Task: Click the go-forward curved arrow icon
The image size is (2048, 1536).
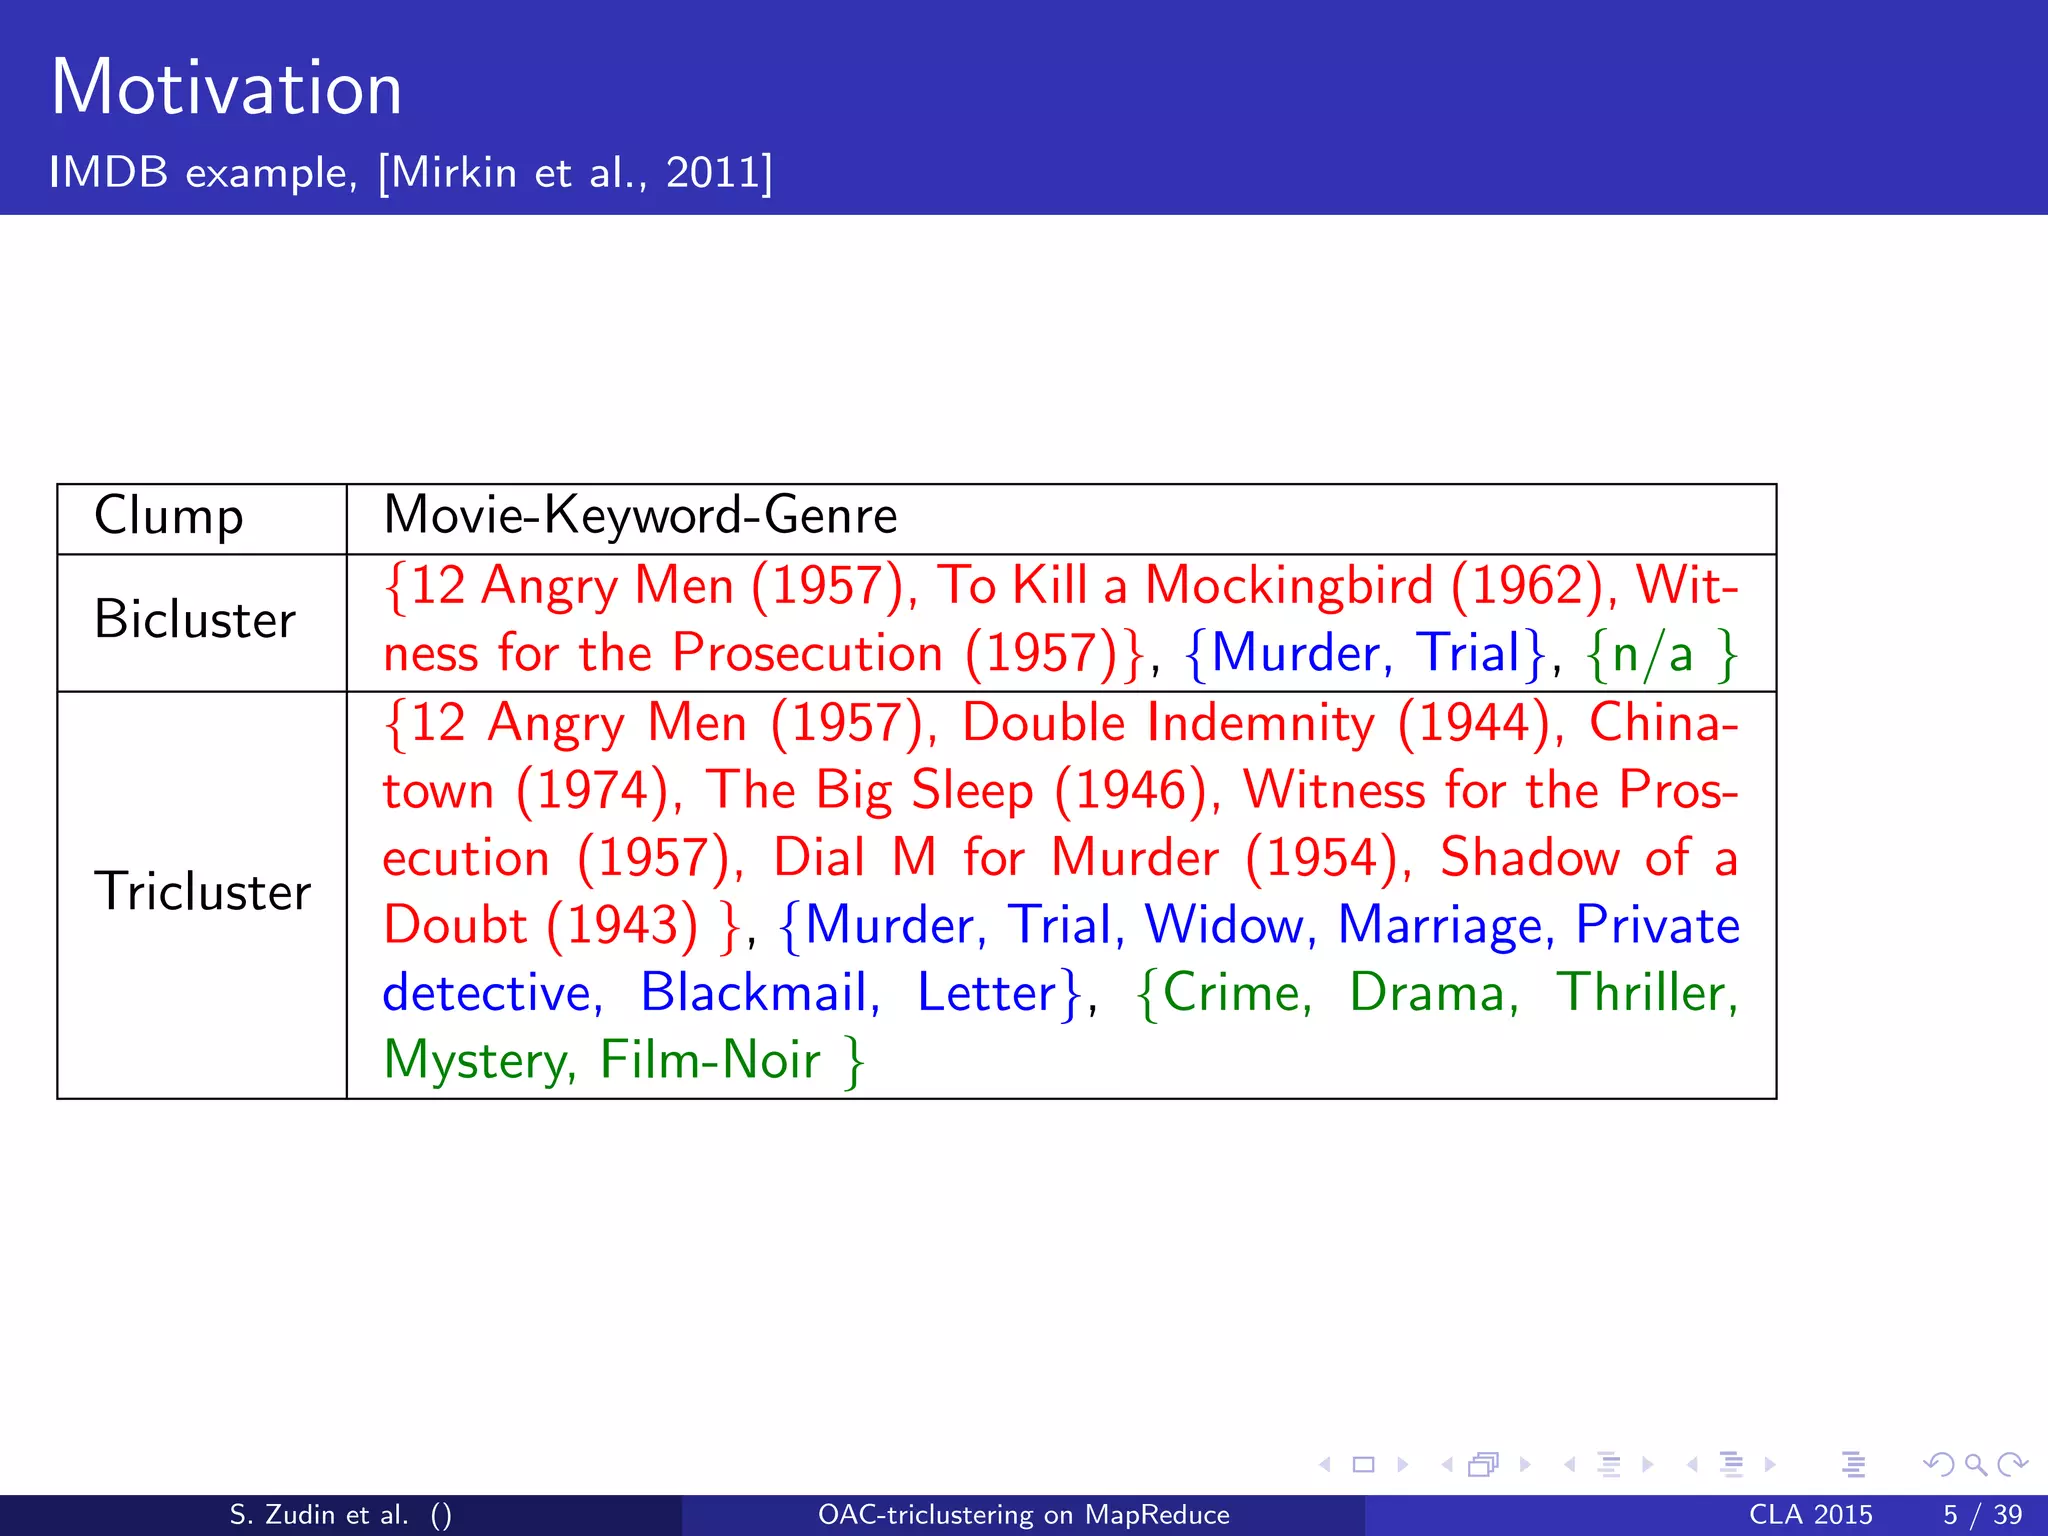Action: [x=2012, y=1465]
